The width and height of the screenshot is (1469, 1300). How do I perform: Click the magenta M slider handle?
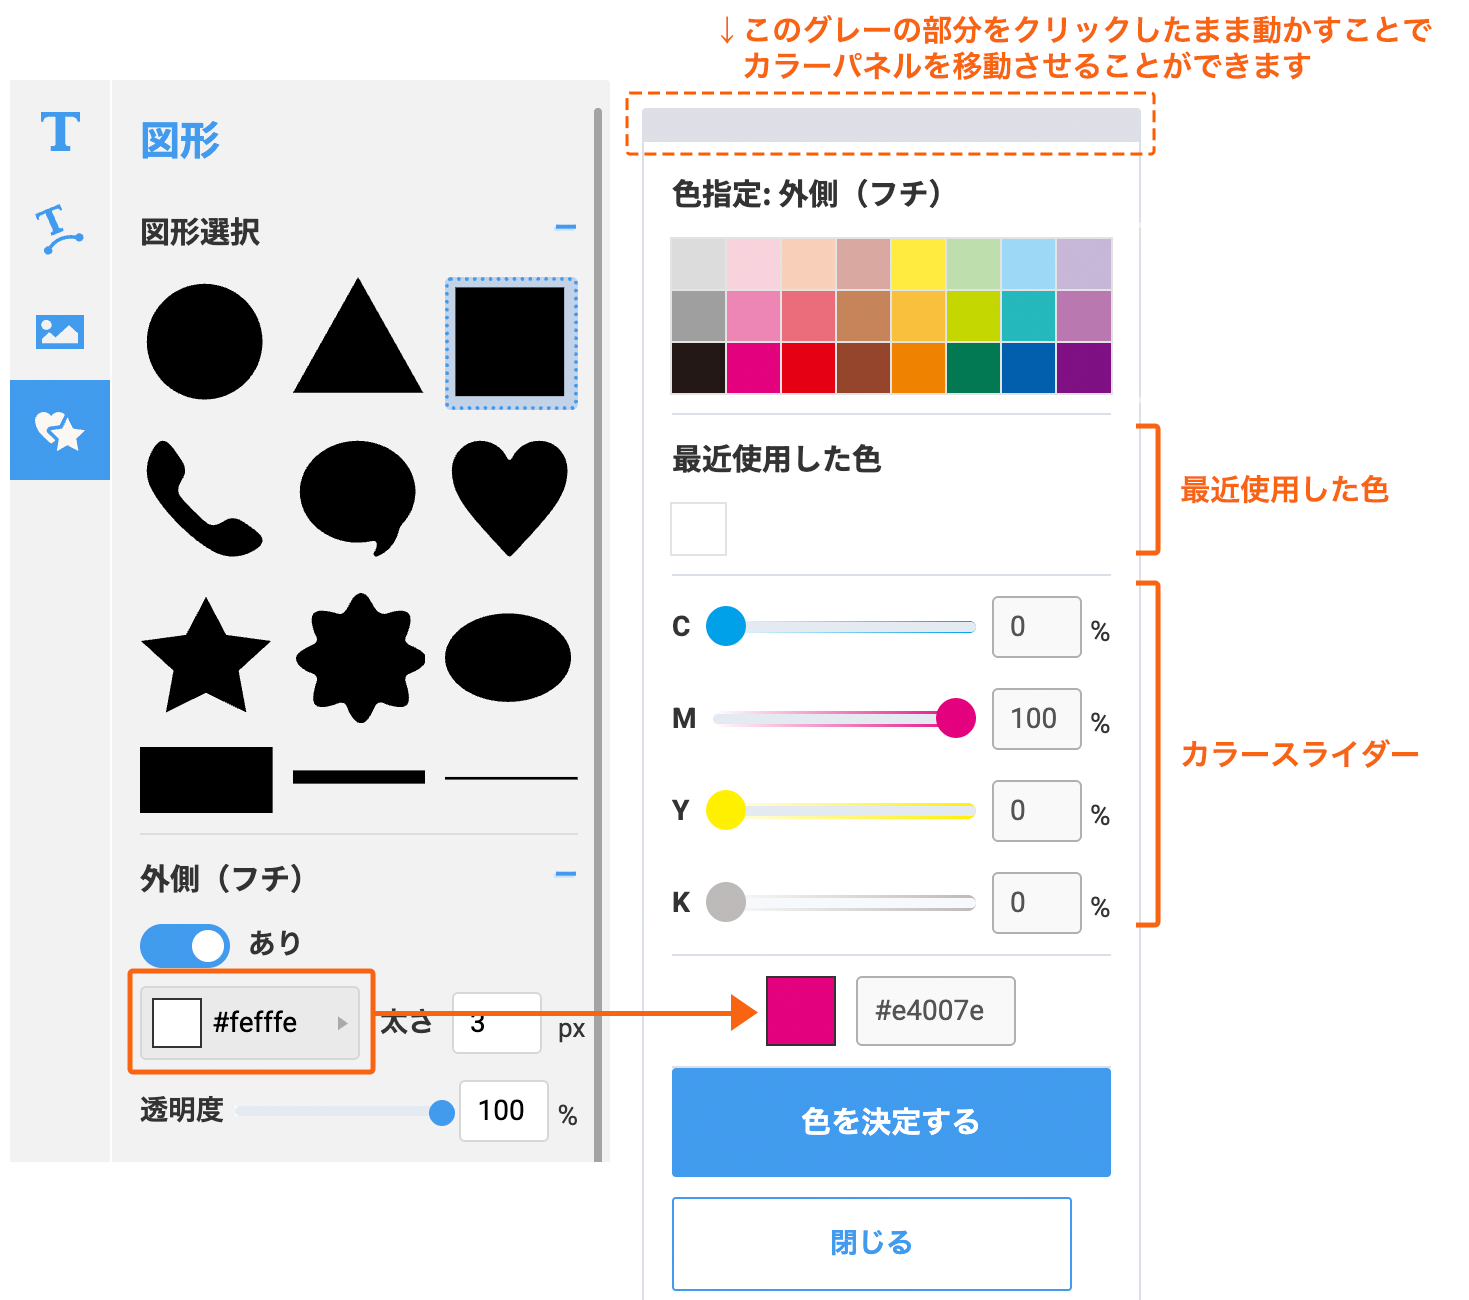[956, 718]
